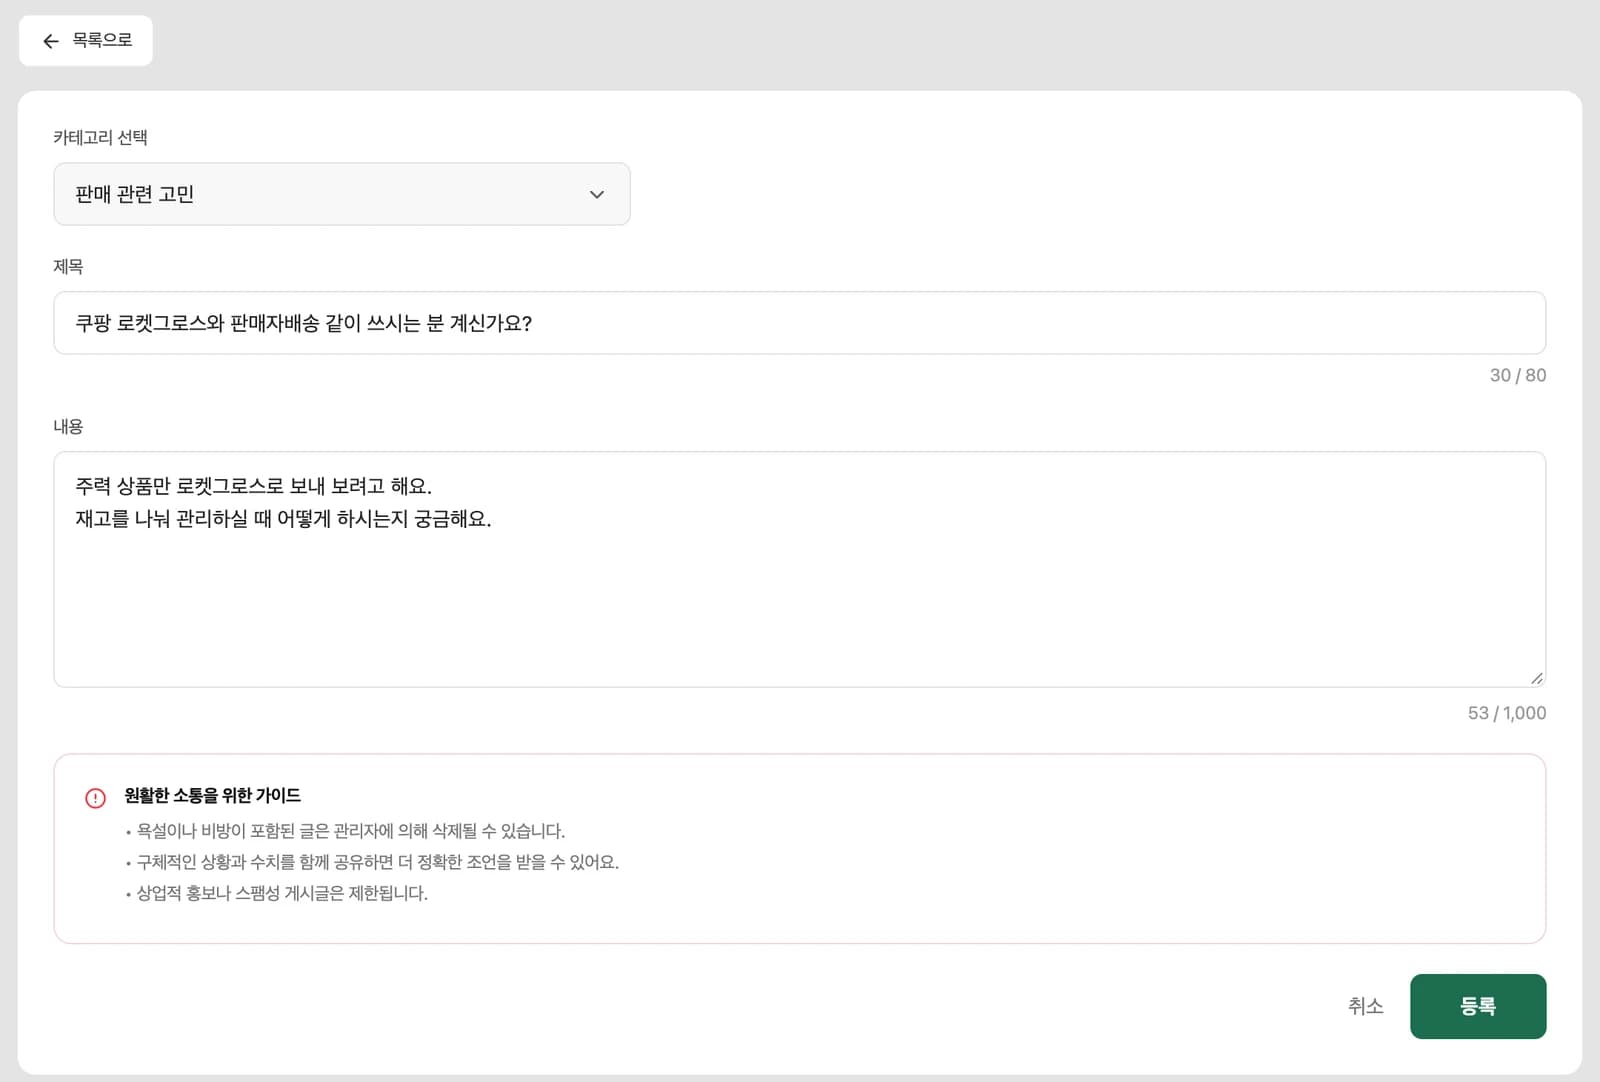The height and width of the screenshot is (1082, 1600).
Task: Click the '카테고리 선택' label
Action: click(x=100, y=138)
